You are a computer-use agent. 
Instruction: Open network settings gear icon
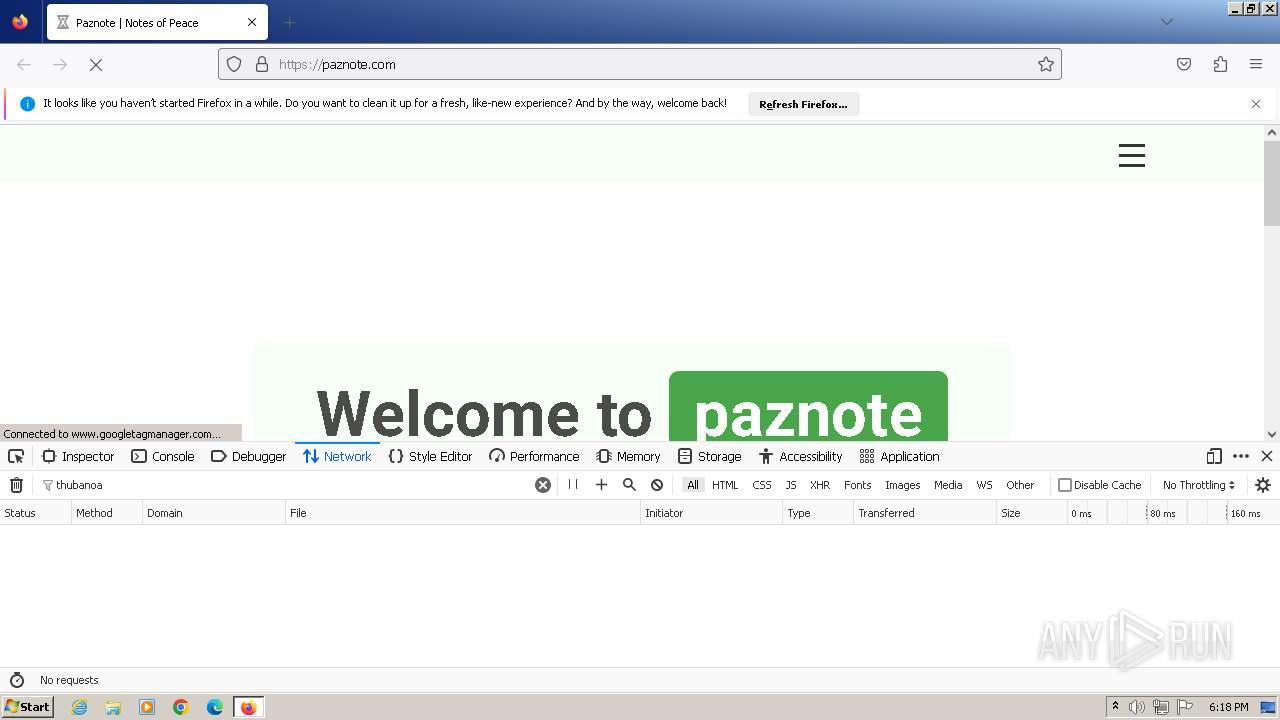(x=1263, y=485)
